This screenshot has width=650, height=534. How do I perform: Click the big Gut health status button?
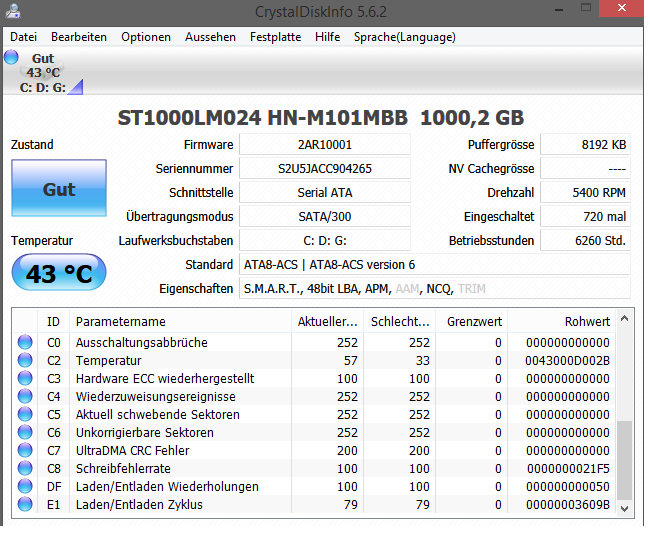tap(59, 188)
